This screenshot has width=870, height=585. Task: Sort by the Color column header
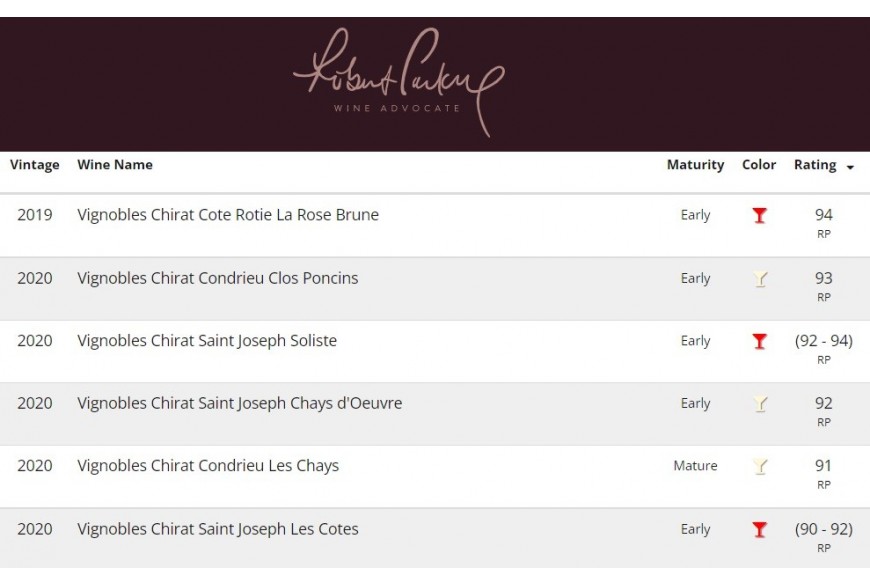tap(759, 165)
